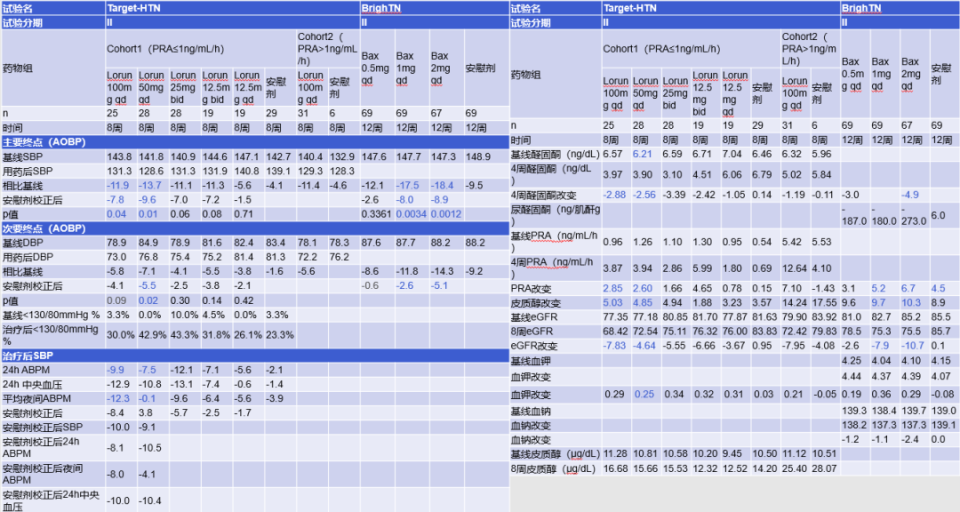Select the 24h 中央血压 row label
960x512 pixels.
(32, 384)
